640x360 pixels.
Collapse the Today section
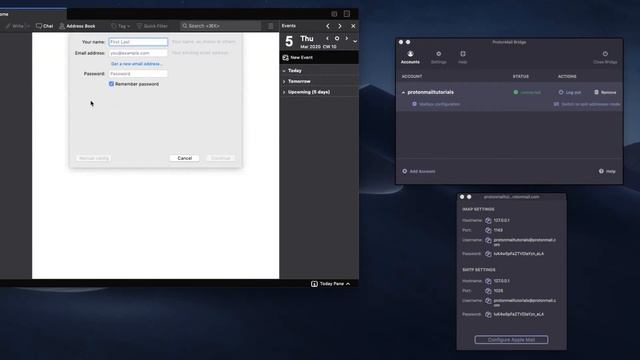click(x=284, y=71)
